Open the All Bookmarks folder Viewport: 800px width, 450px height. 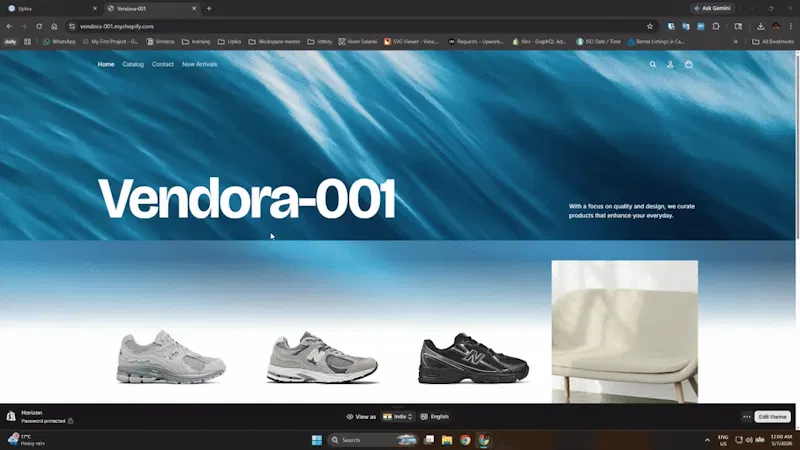pos(772,42)
